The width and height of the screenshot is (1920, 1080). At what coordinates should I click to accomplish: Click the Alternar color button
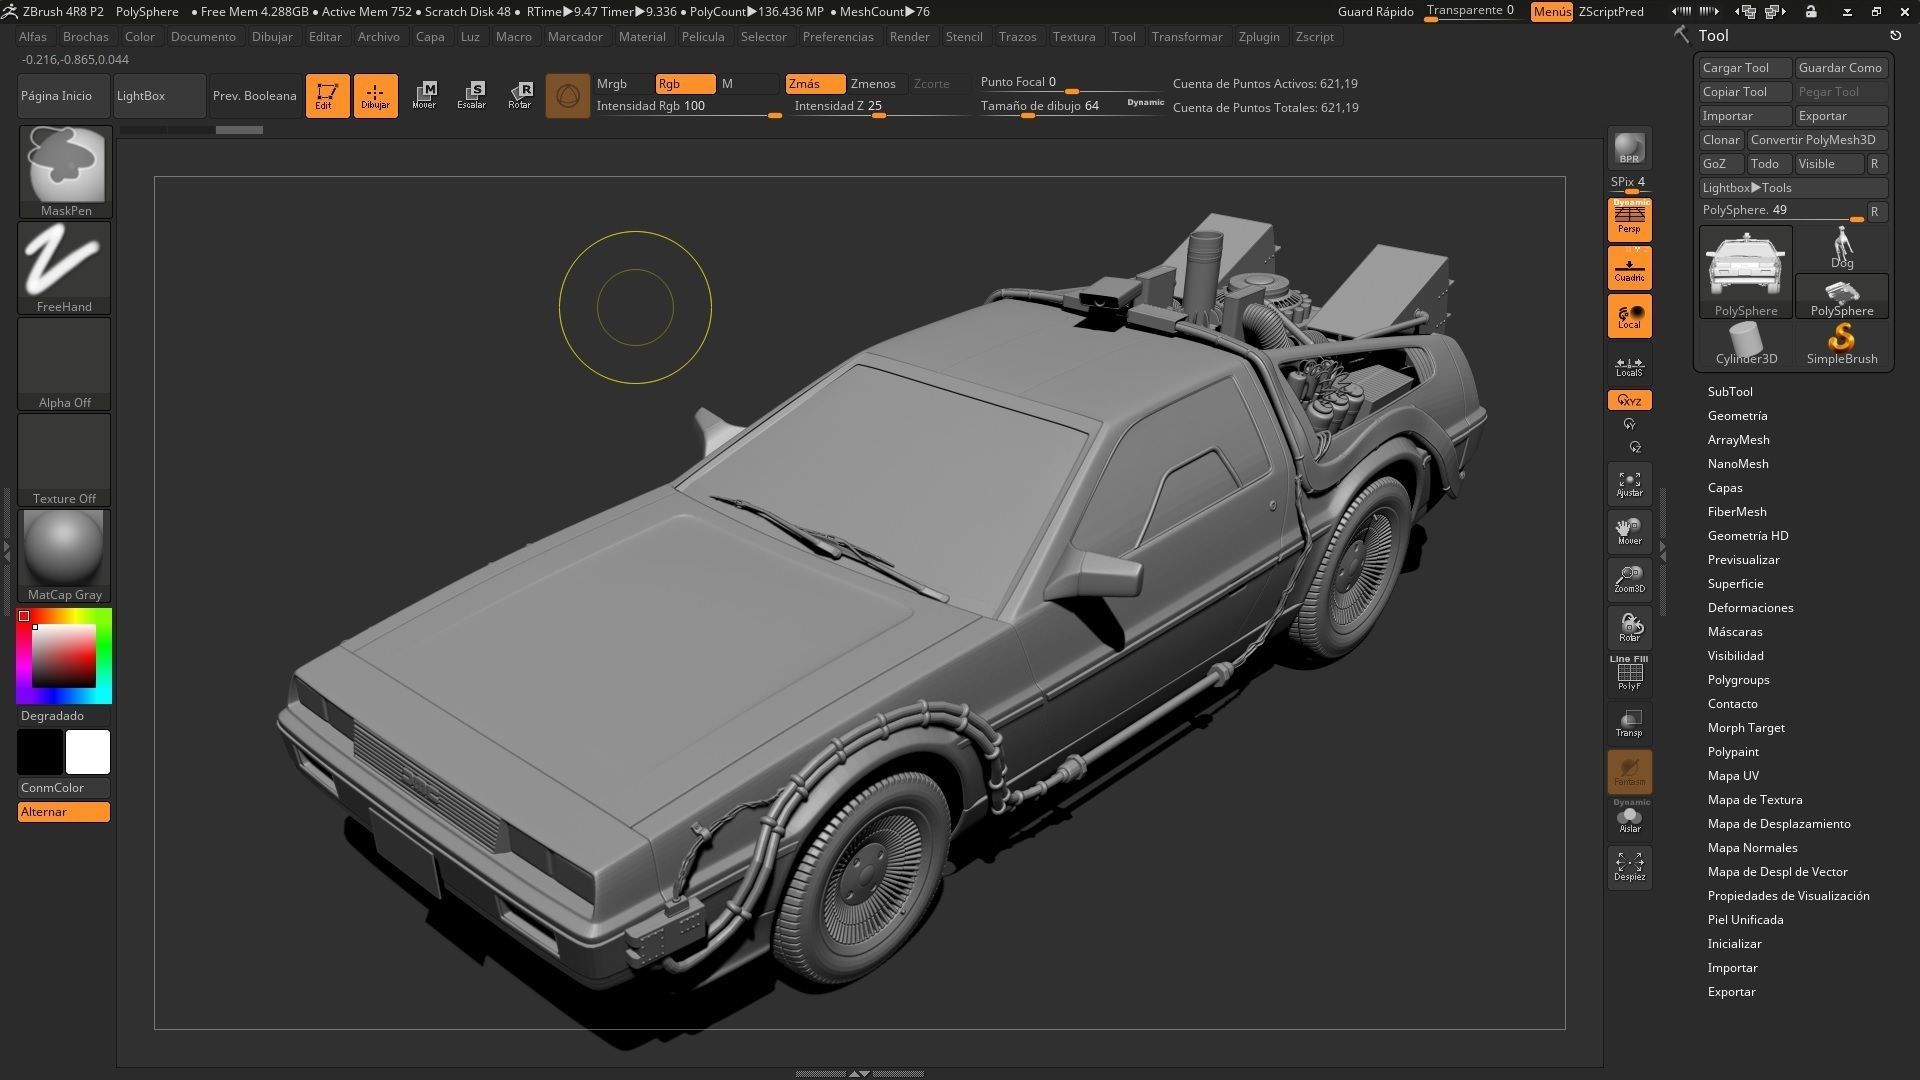[64, 812]
